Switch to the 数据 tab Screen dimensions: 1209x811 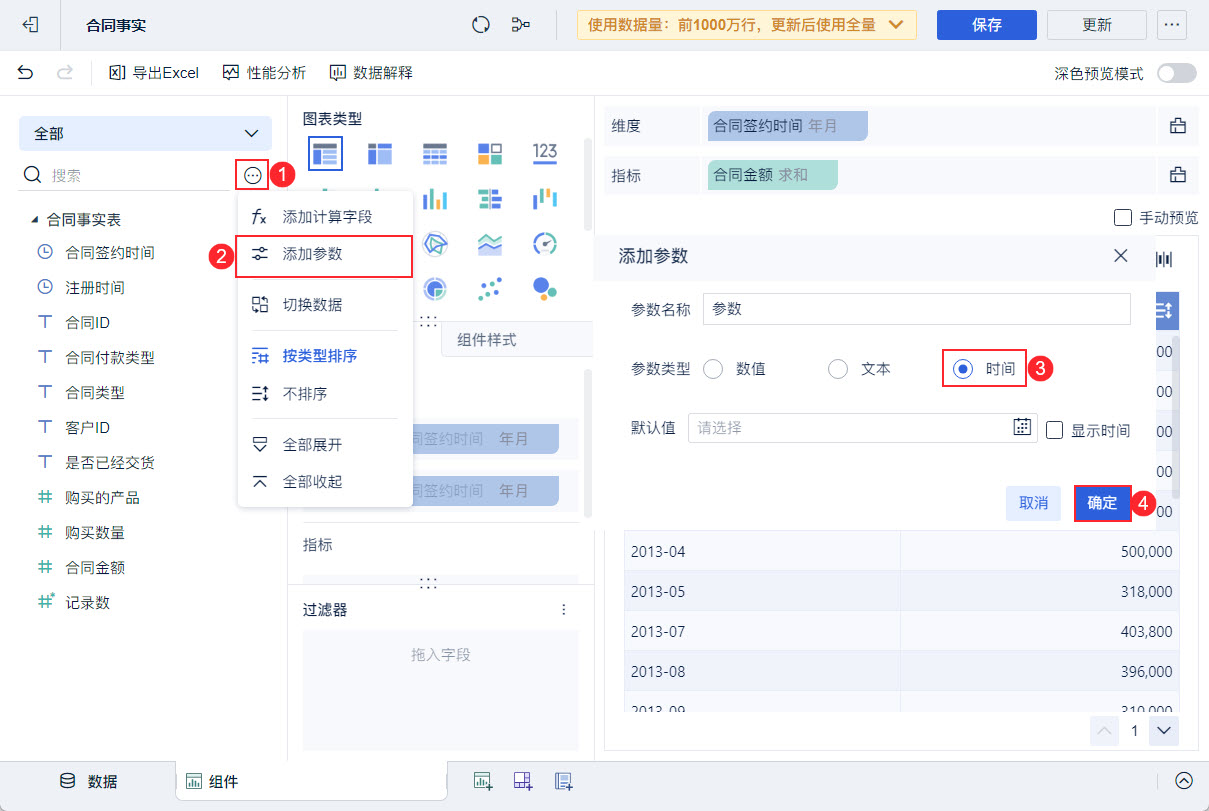point(88,782)
